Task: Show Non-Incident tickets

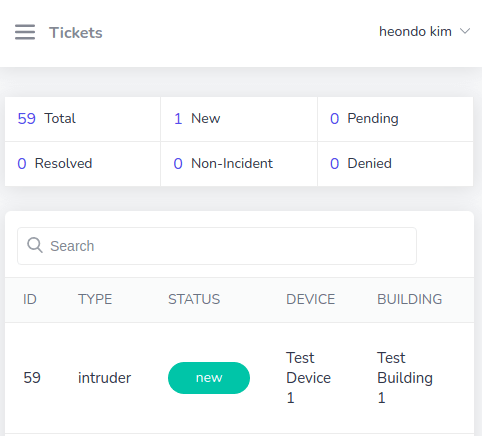Action: pos(239,164)
